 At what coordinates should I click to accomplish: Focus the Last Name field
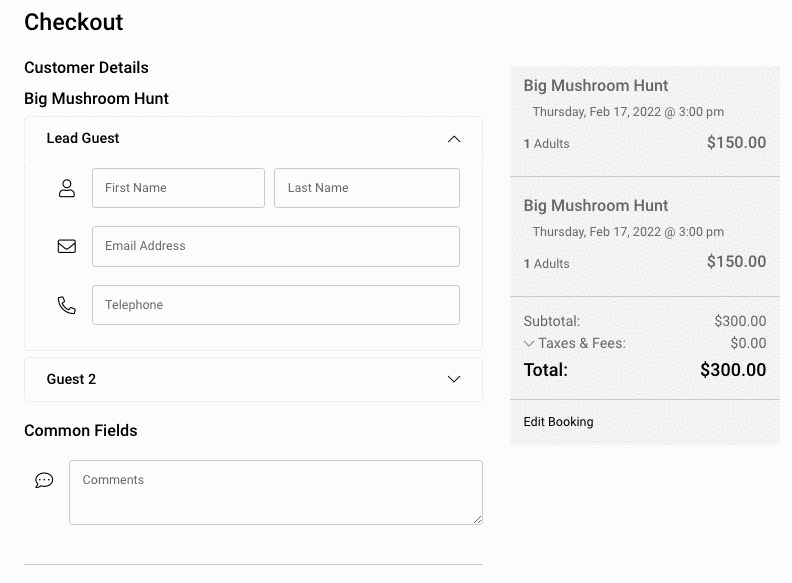tap(367, 188)
